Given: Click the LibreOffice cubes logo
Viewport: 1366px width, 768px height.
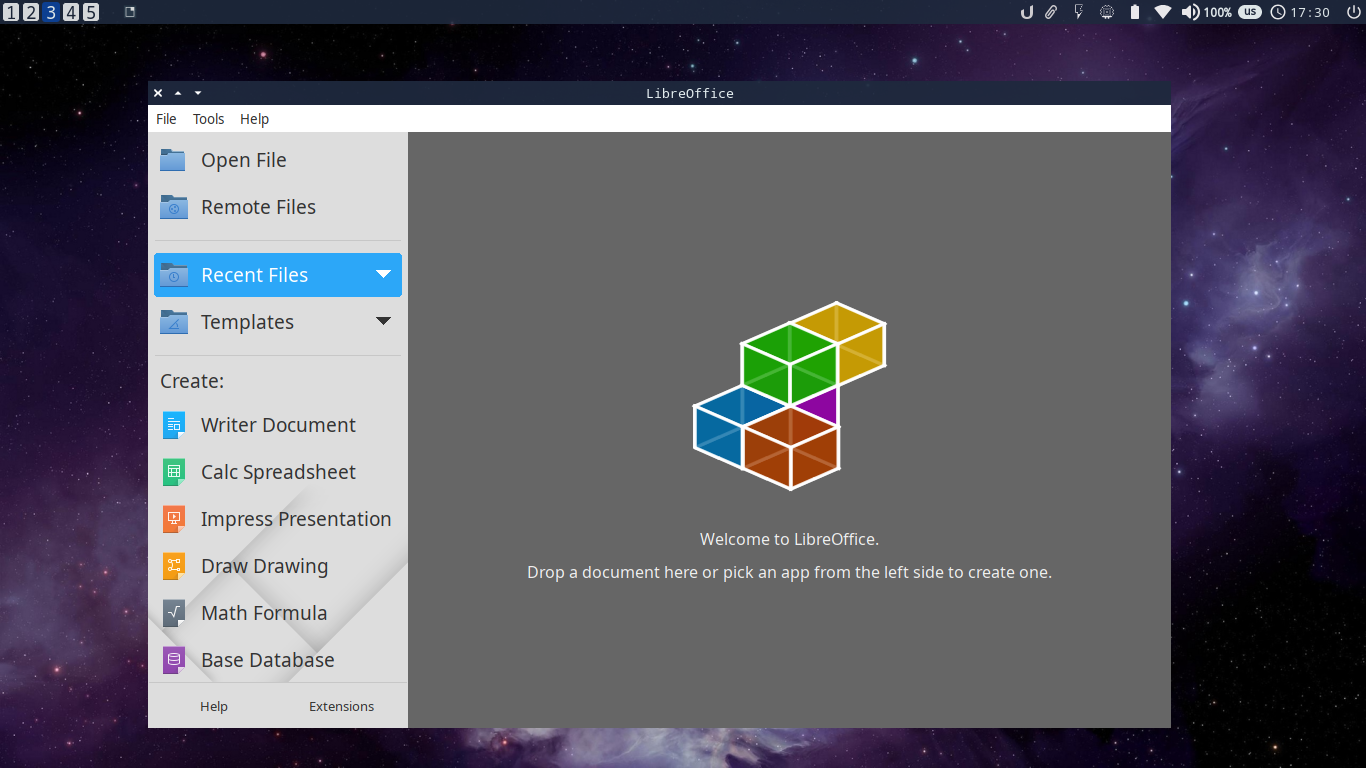Looking at the screenshot, I should pos(790,396).
